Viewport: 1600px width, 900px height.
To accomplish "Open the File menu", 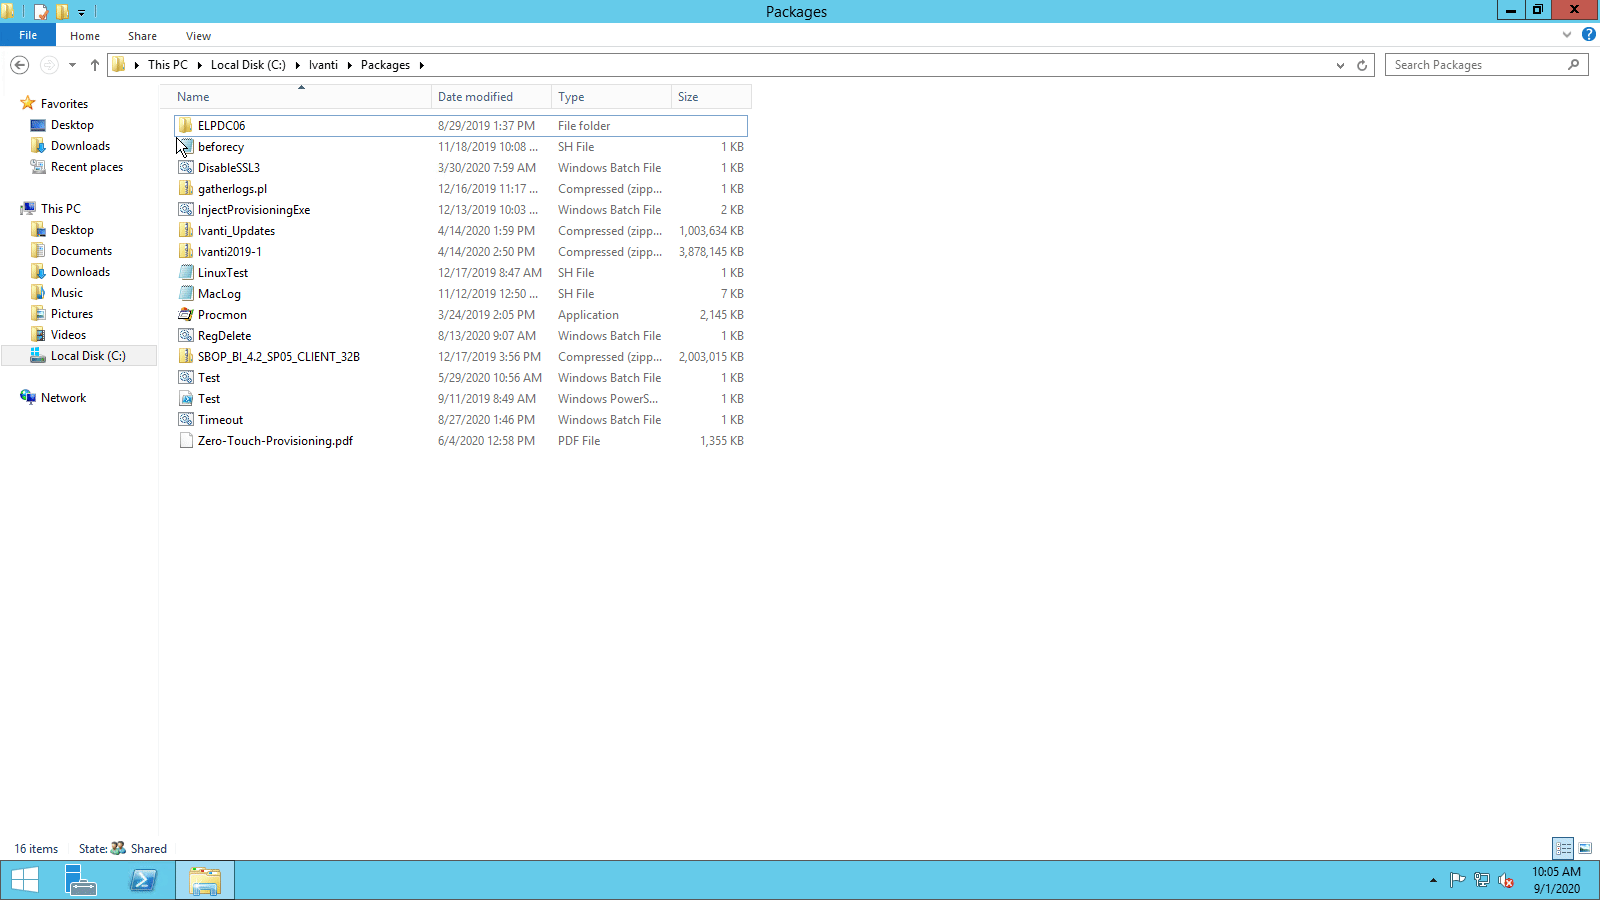I will [x=28, y=35].
